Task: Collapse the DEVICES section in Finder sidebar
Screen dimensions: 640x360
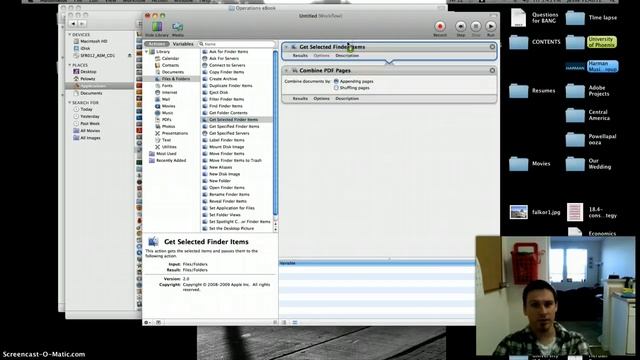Action: coord(70,35)
